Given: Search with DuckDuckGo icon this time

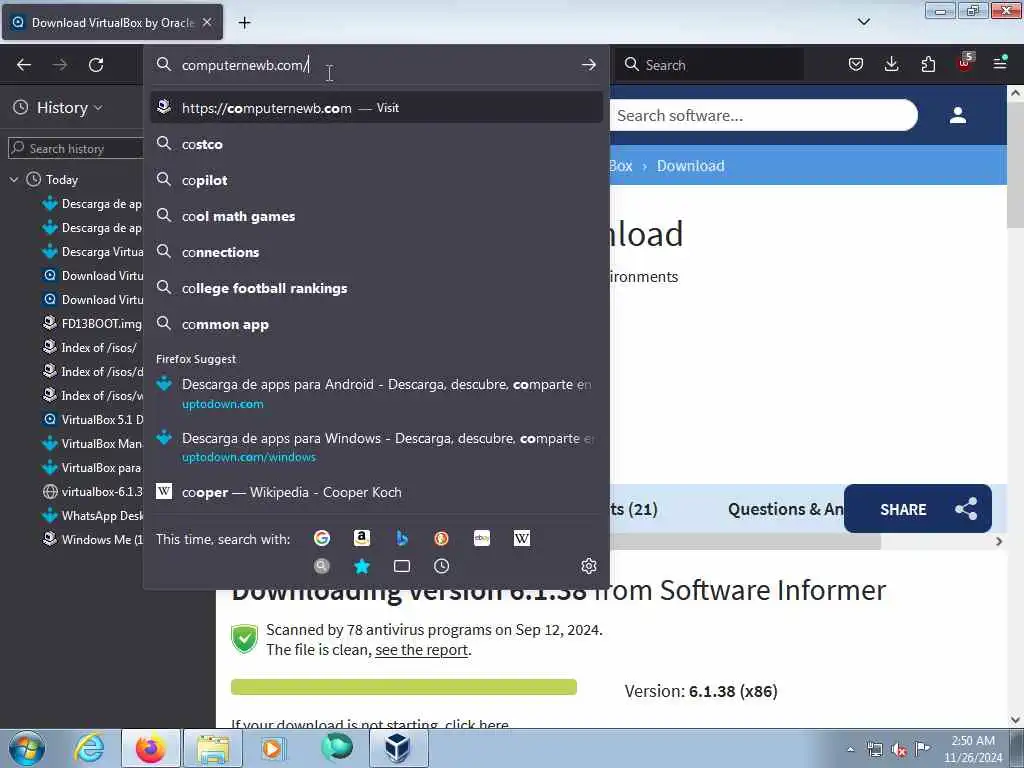Looking at the screenshot, I should 441,538.
